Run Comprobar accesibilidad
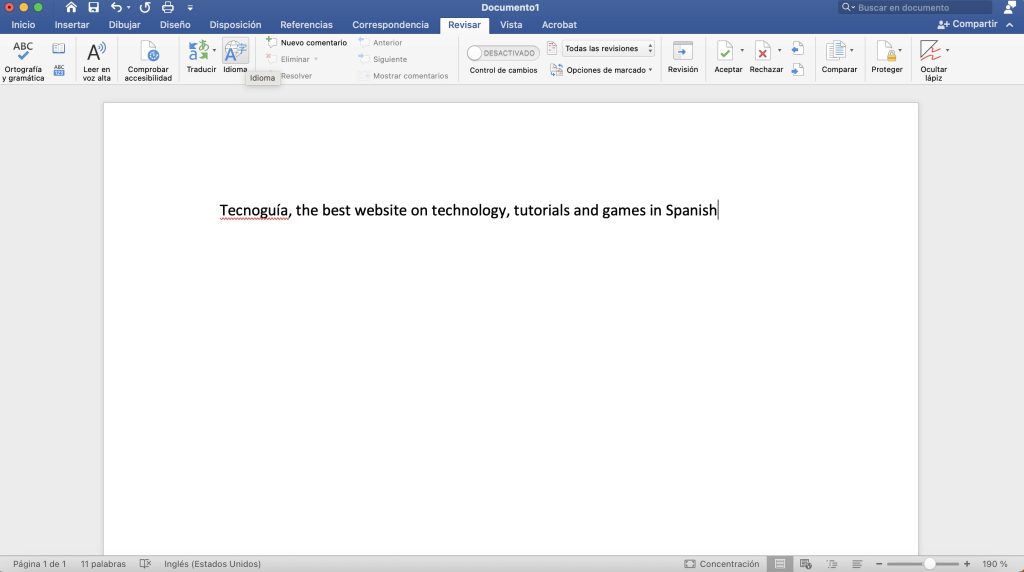 point(148,61)
